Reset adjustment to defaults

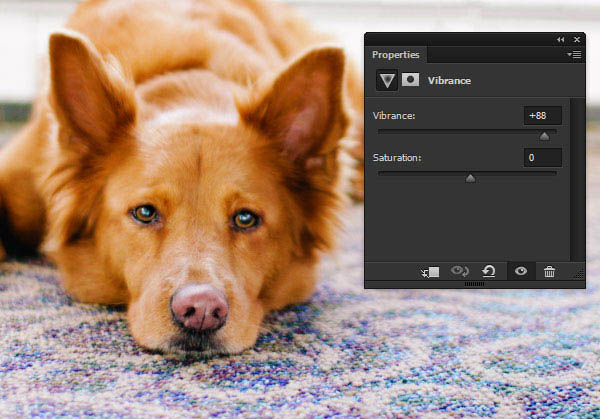coord(488,271)
